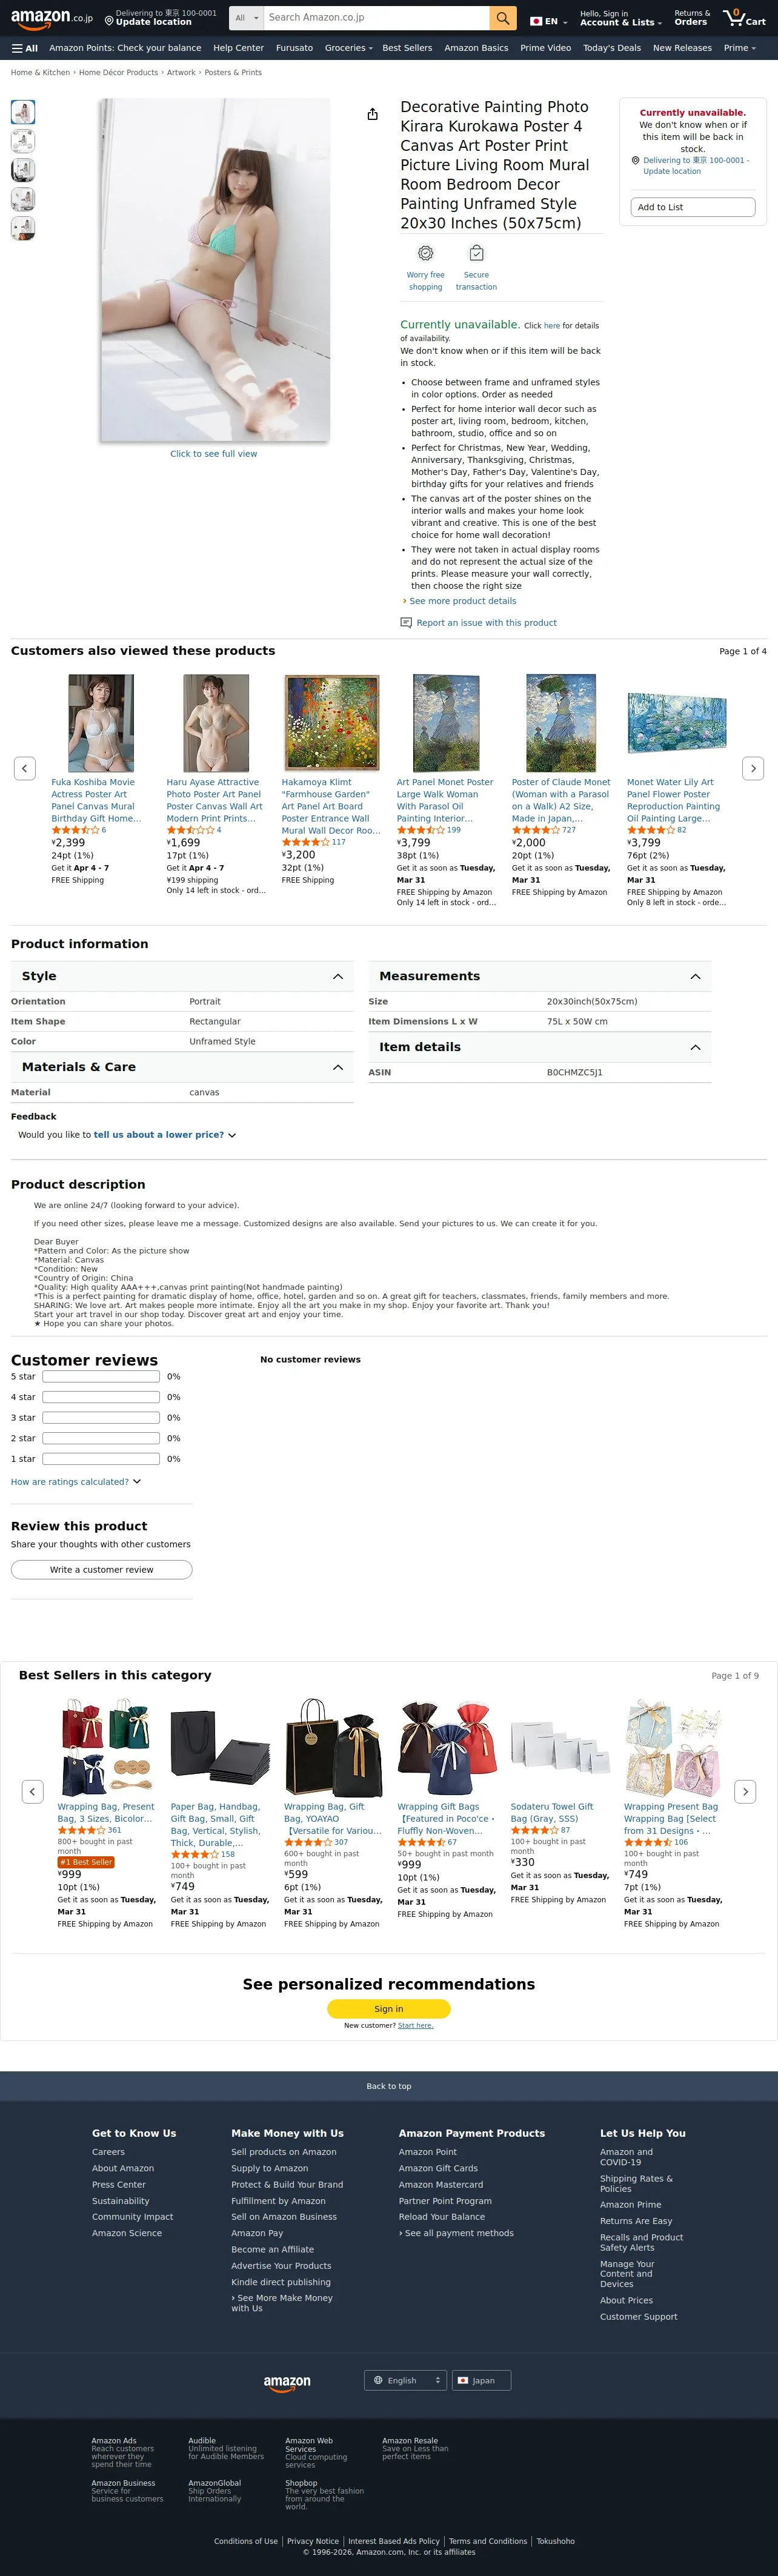Select the second product thumbnail
The image size is (778, 2576).
(23, 141)
